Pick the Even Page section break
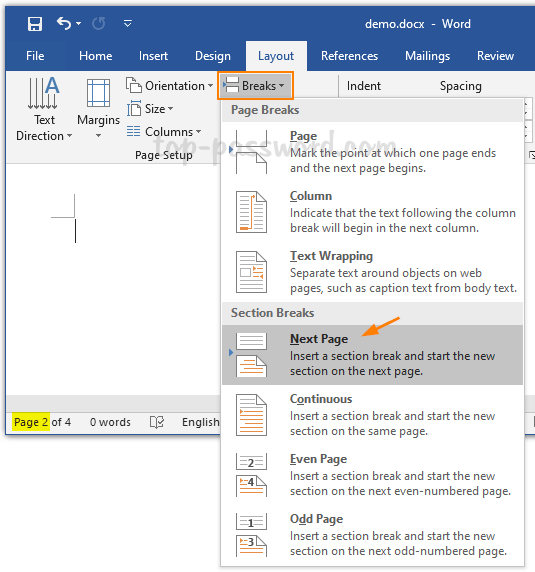Viewport: 535px width, 572px height. coord(372,475)
